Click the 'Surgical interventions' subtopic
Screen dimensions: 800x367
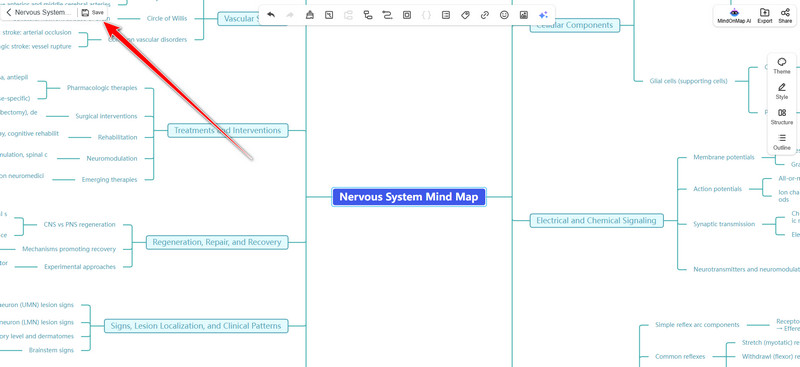(106, 116)
